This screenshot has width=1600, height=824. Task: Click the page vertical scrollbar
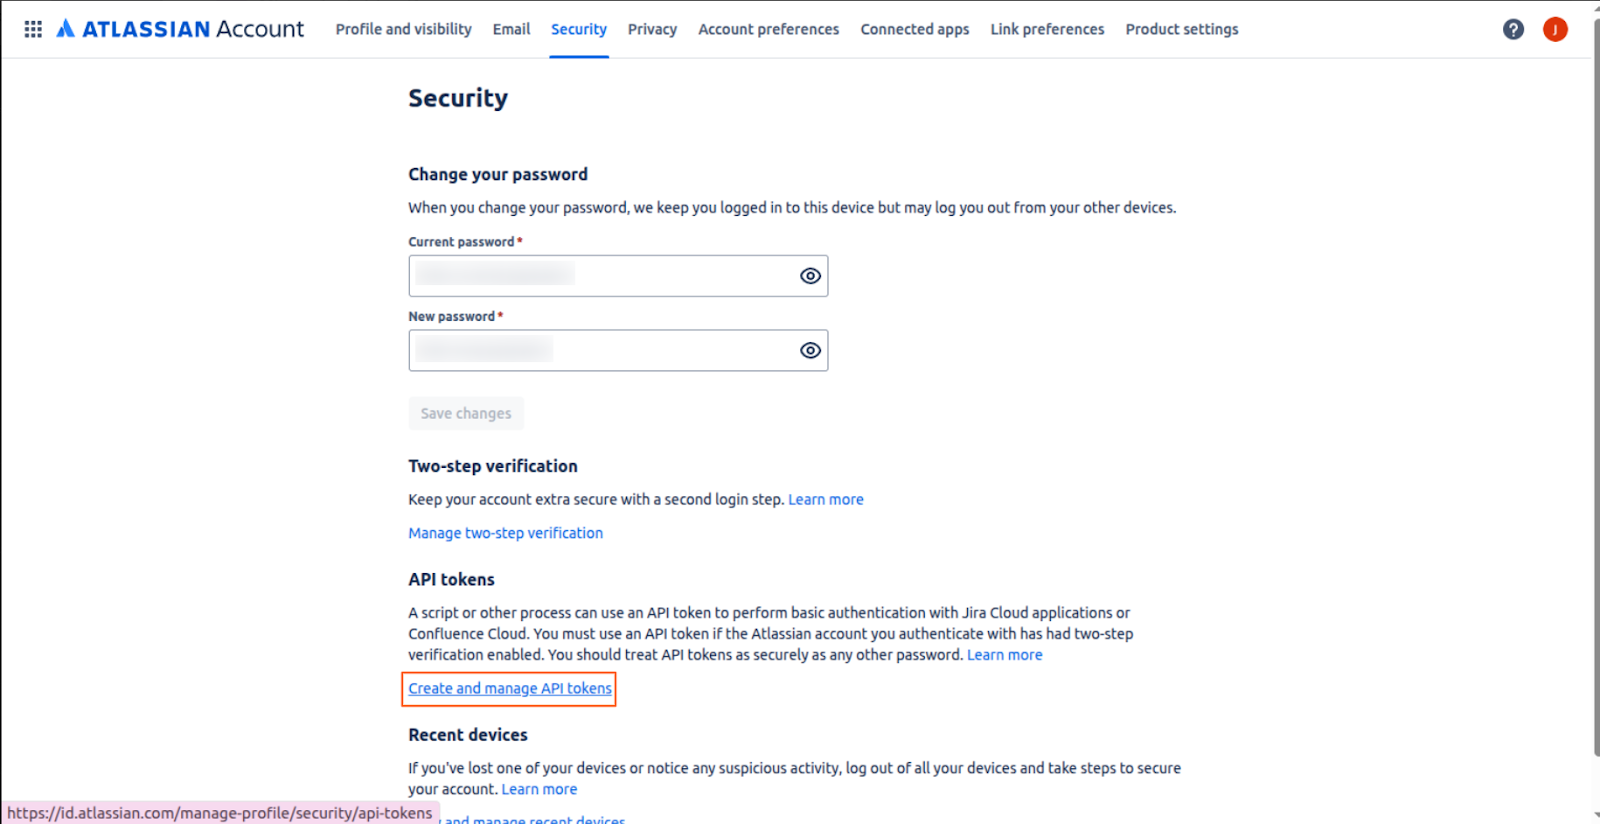coord(1595,390)
